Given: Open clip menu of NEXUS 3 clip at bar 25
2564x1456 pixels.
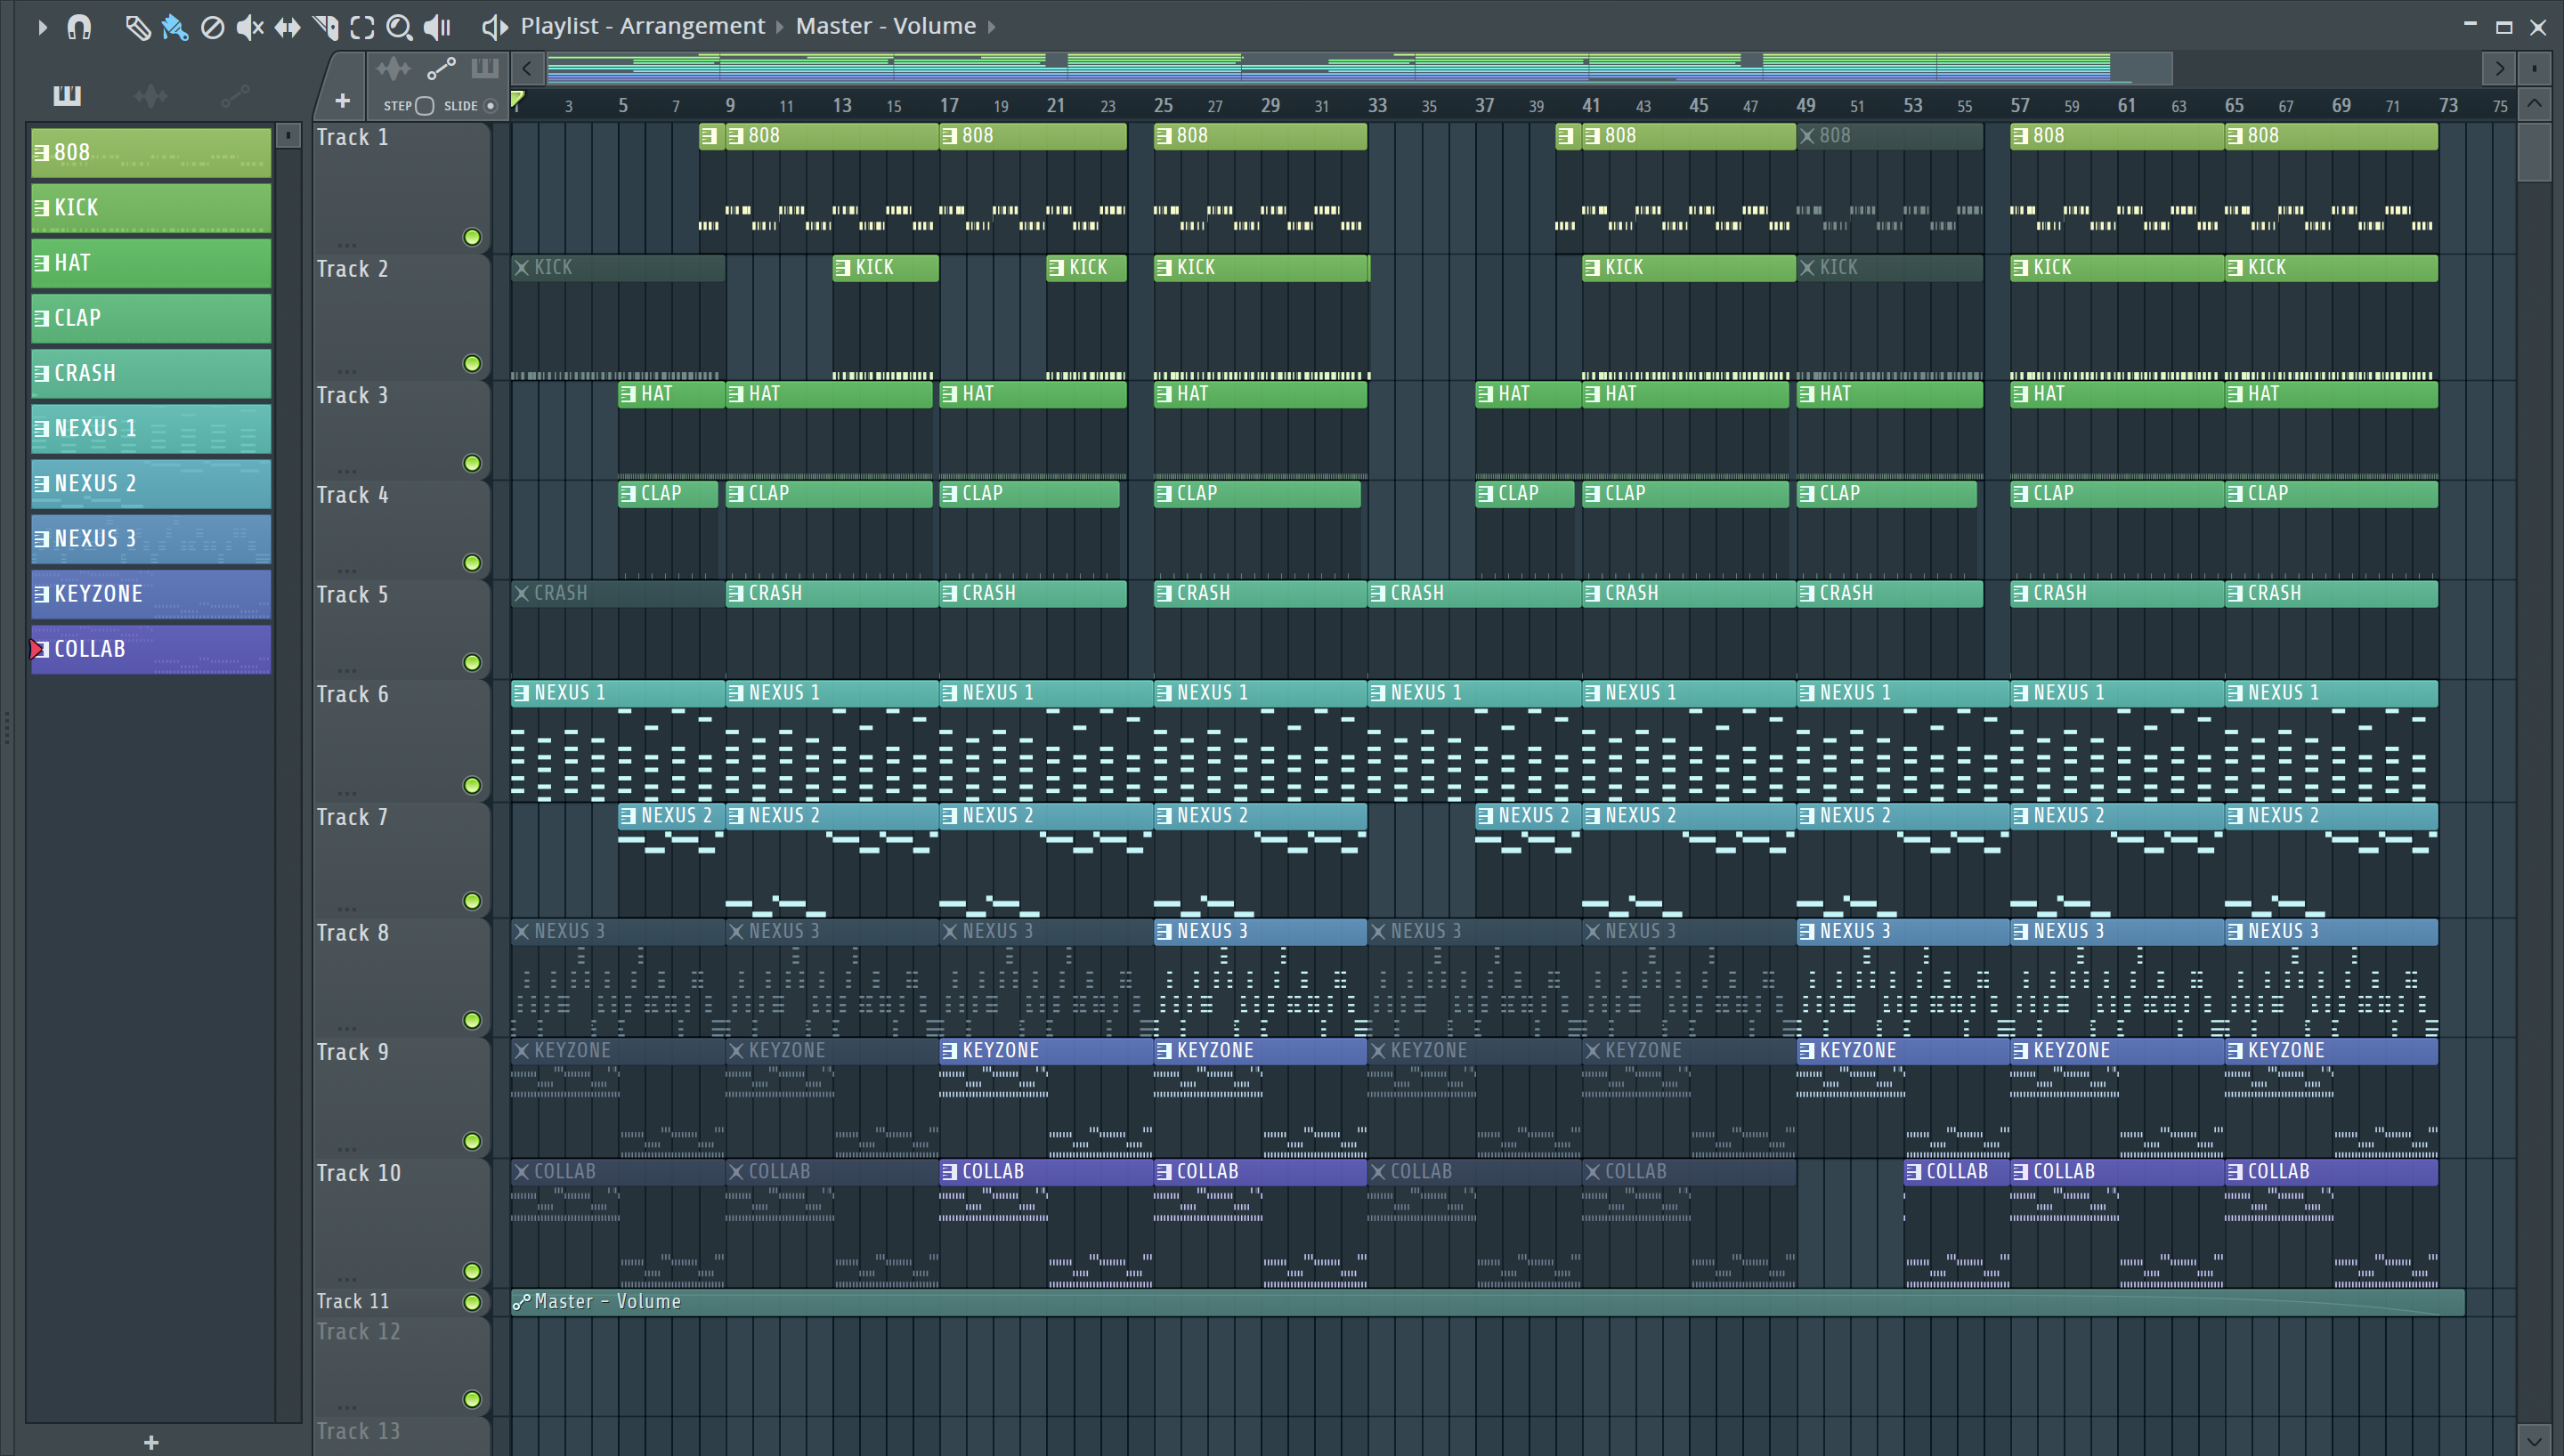Looking at the screenshot, I should pos(1164,932).
